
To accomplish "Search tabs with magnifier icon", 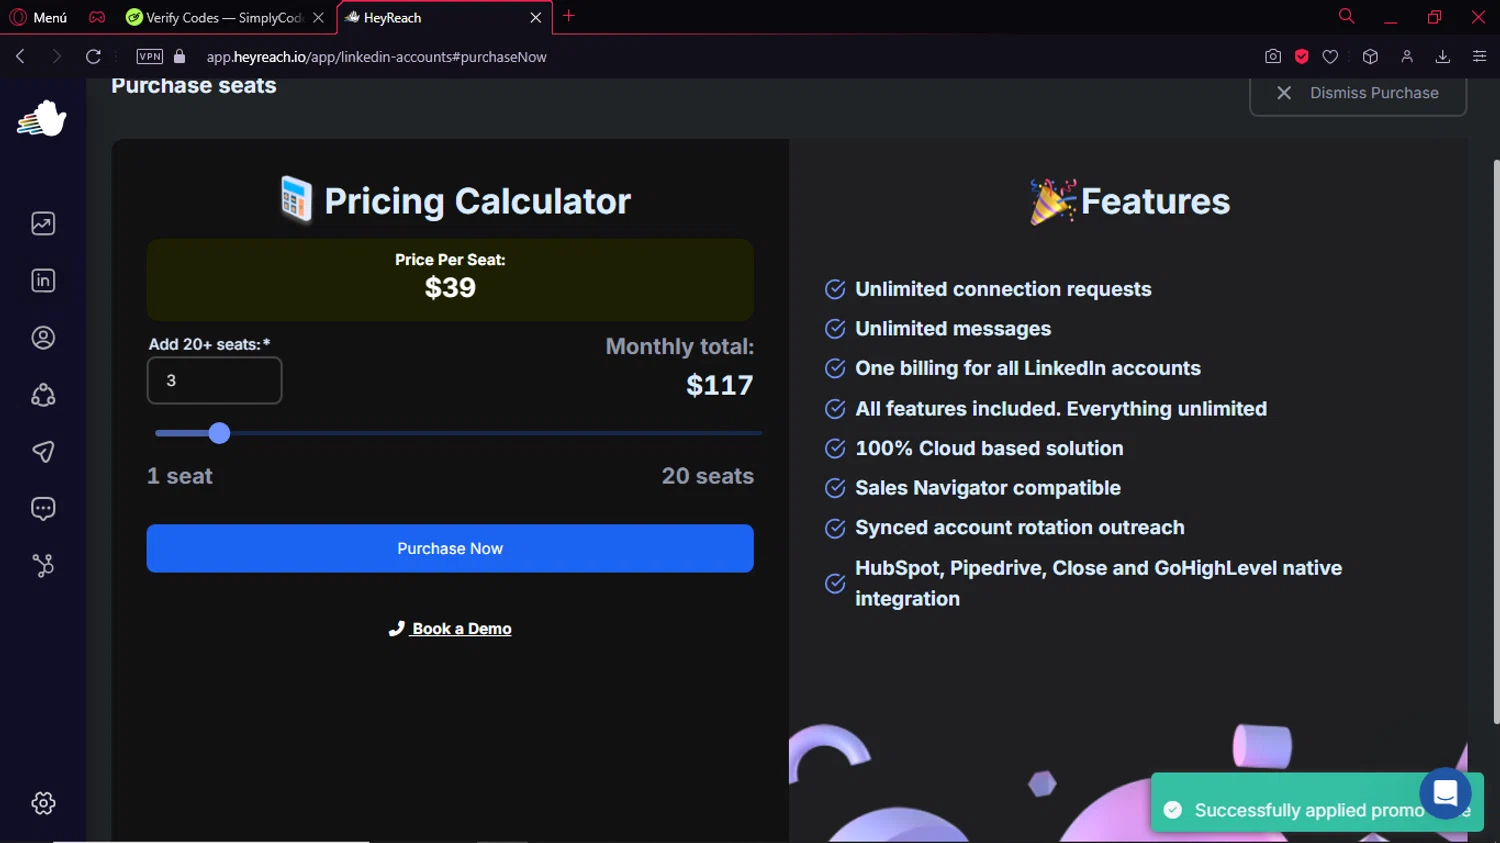I will (x=1346, y=16).
